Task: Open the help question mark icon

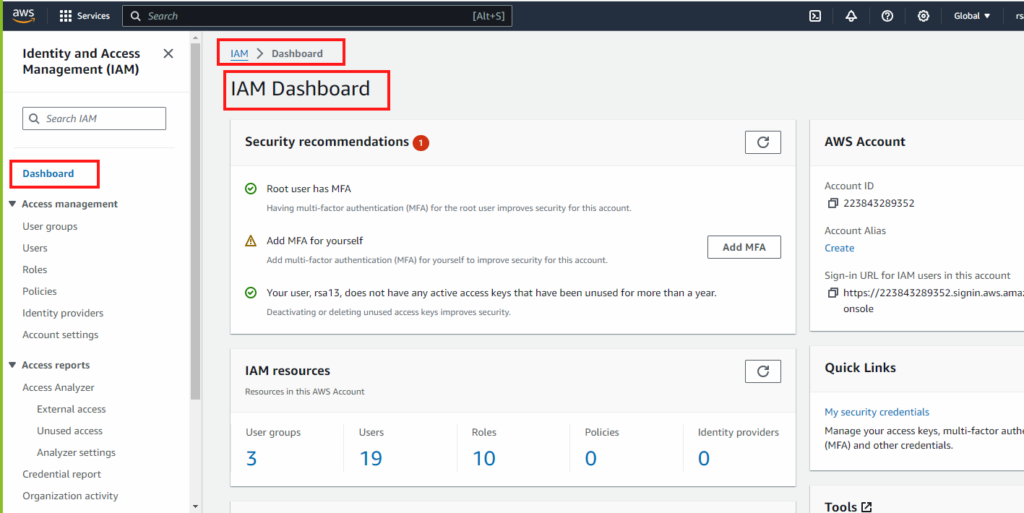Action: [x=887, y=16]
